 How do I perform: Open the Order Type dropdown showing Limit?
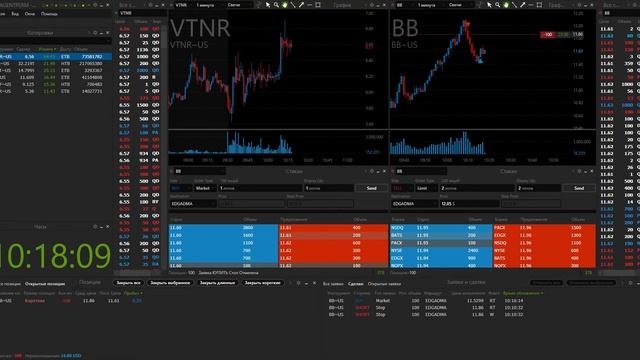[426, 188]
